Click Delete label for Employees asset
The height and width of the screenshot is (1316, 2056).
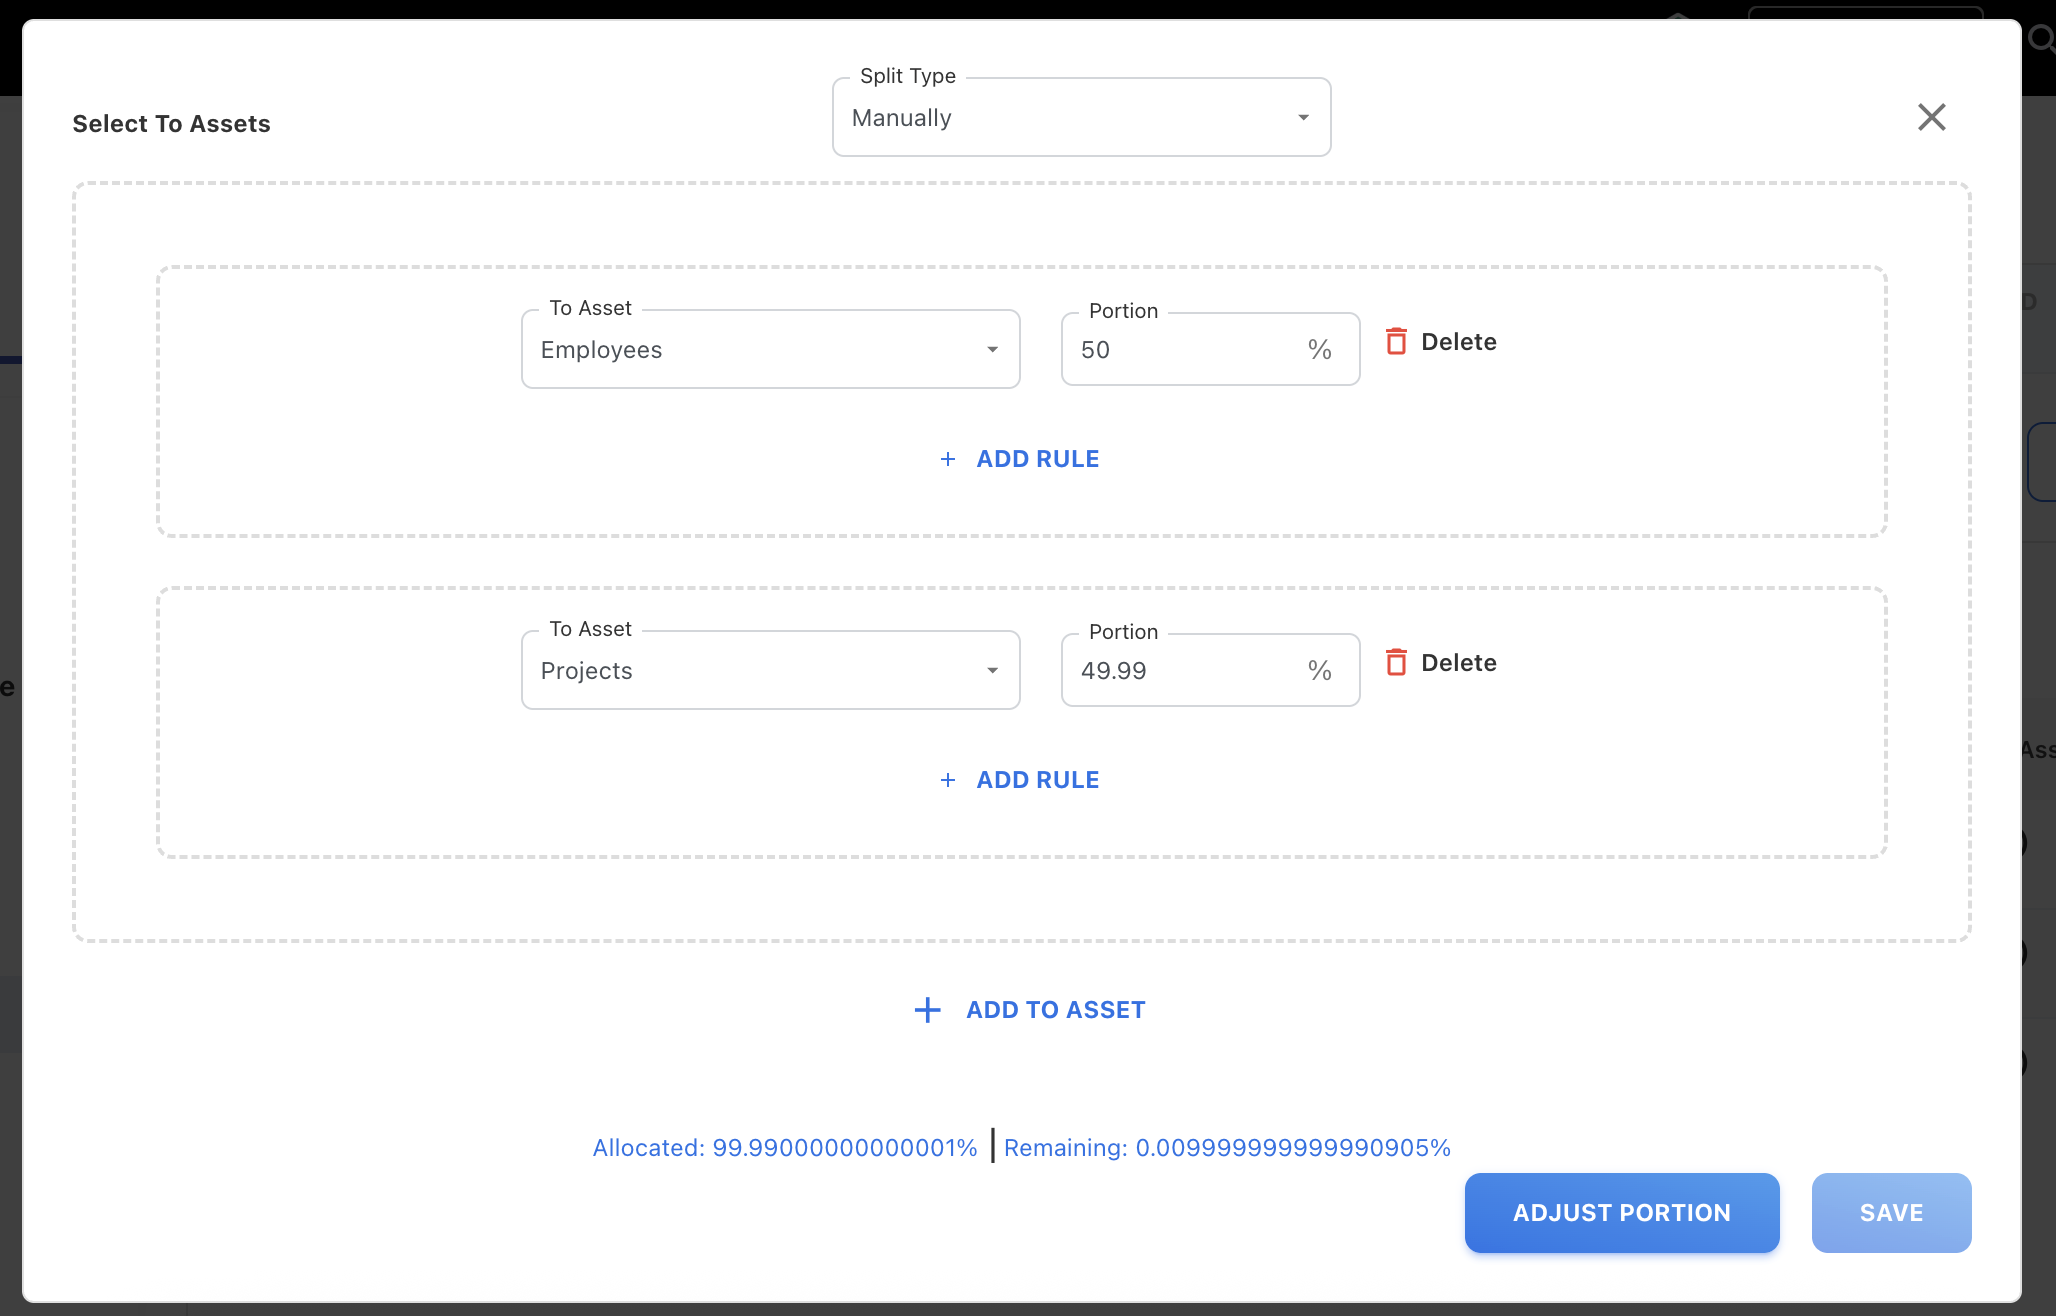(x=1458, y=342)
